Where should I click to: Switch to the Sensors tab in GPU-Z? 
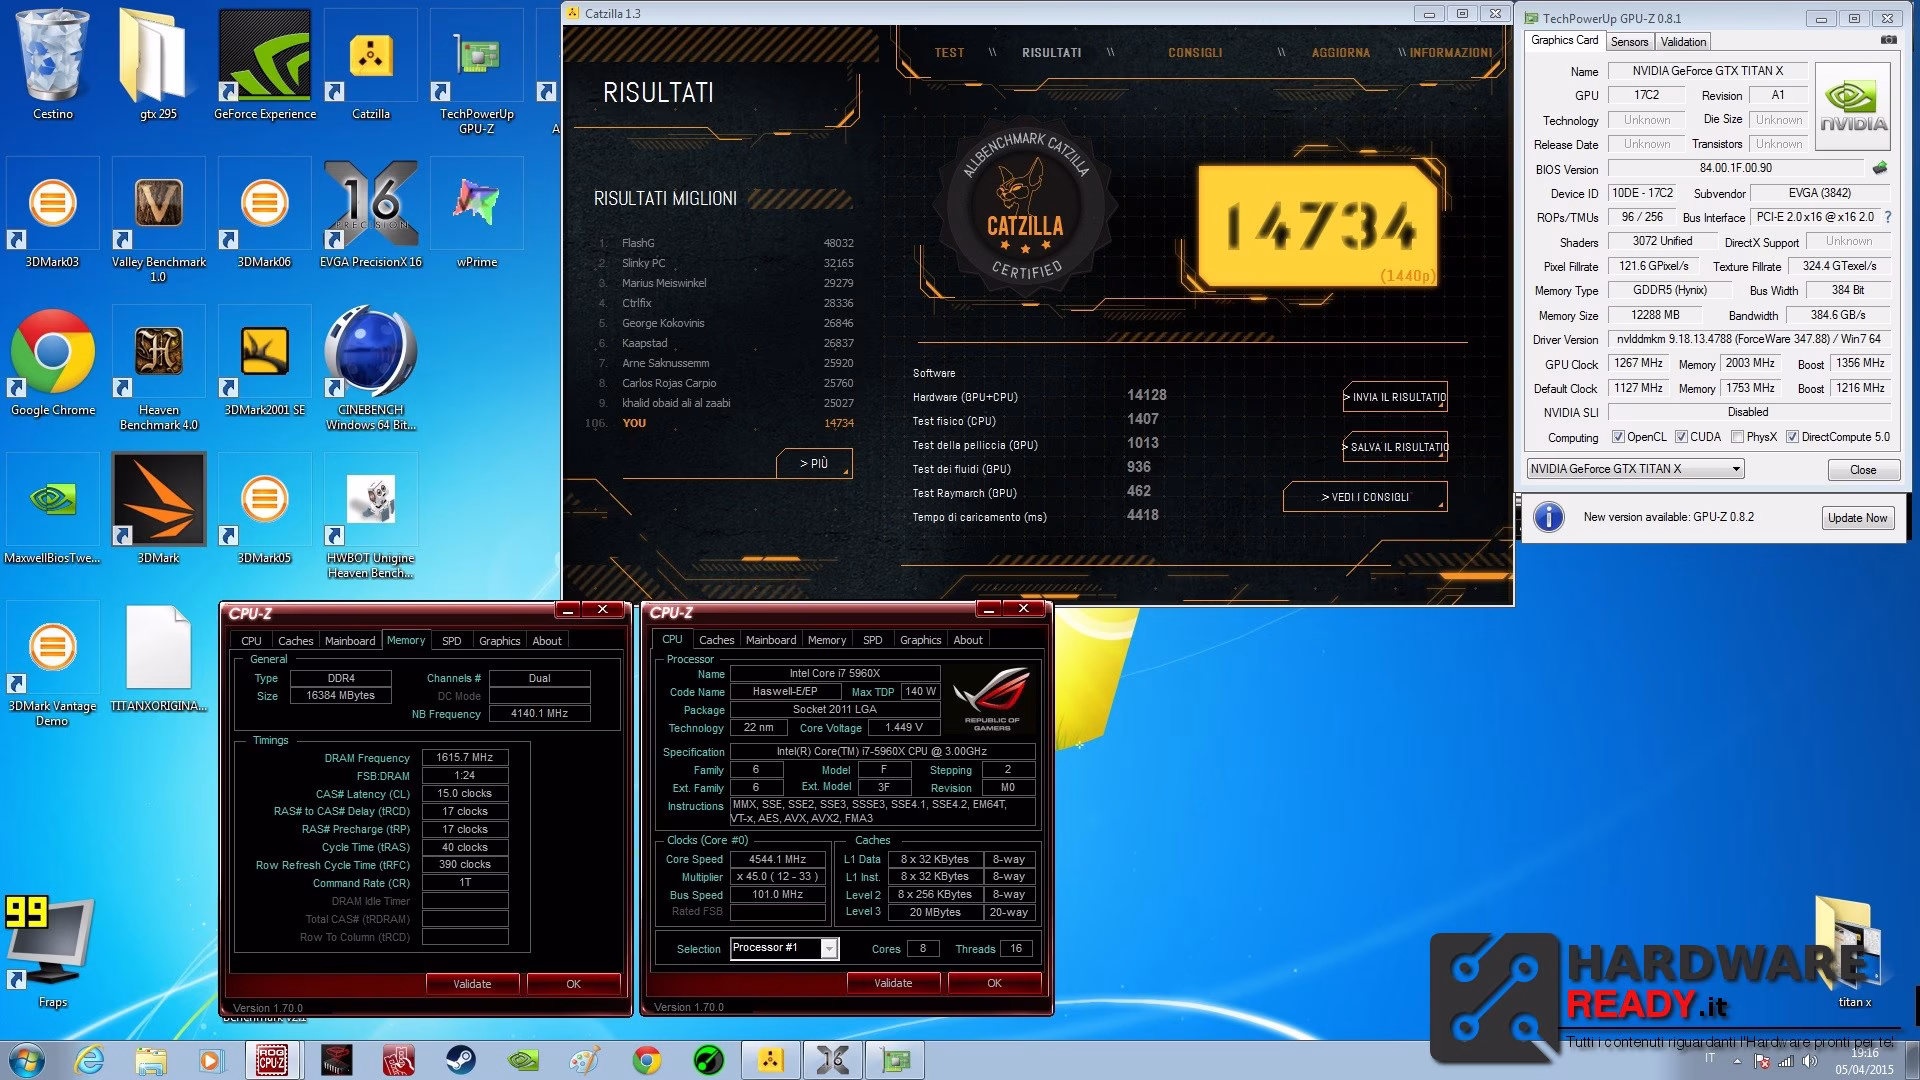[1629, 42]
